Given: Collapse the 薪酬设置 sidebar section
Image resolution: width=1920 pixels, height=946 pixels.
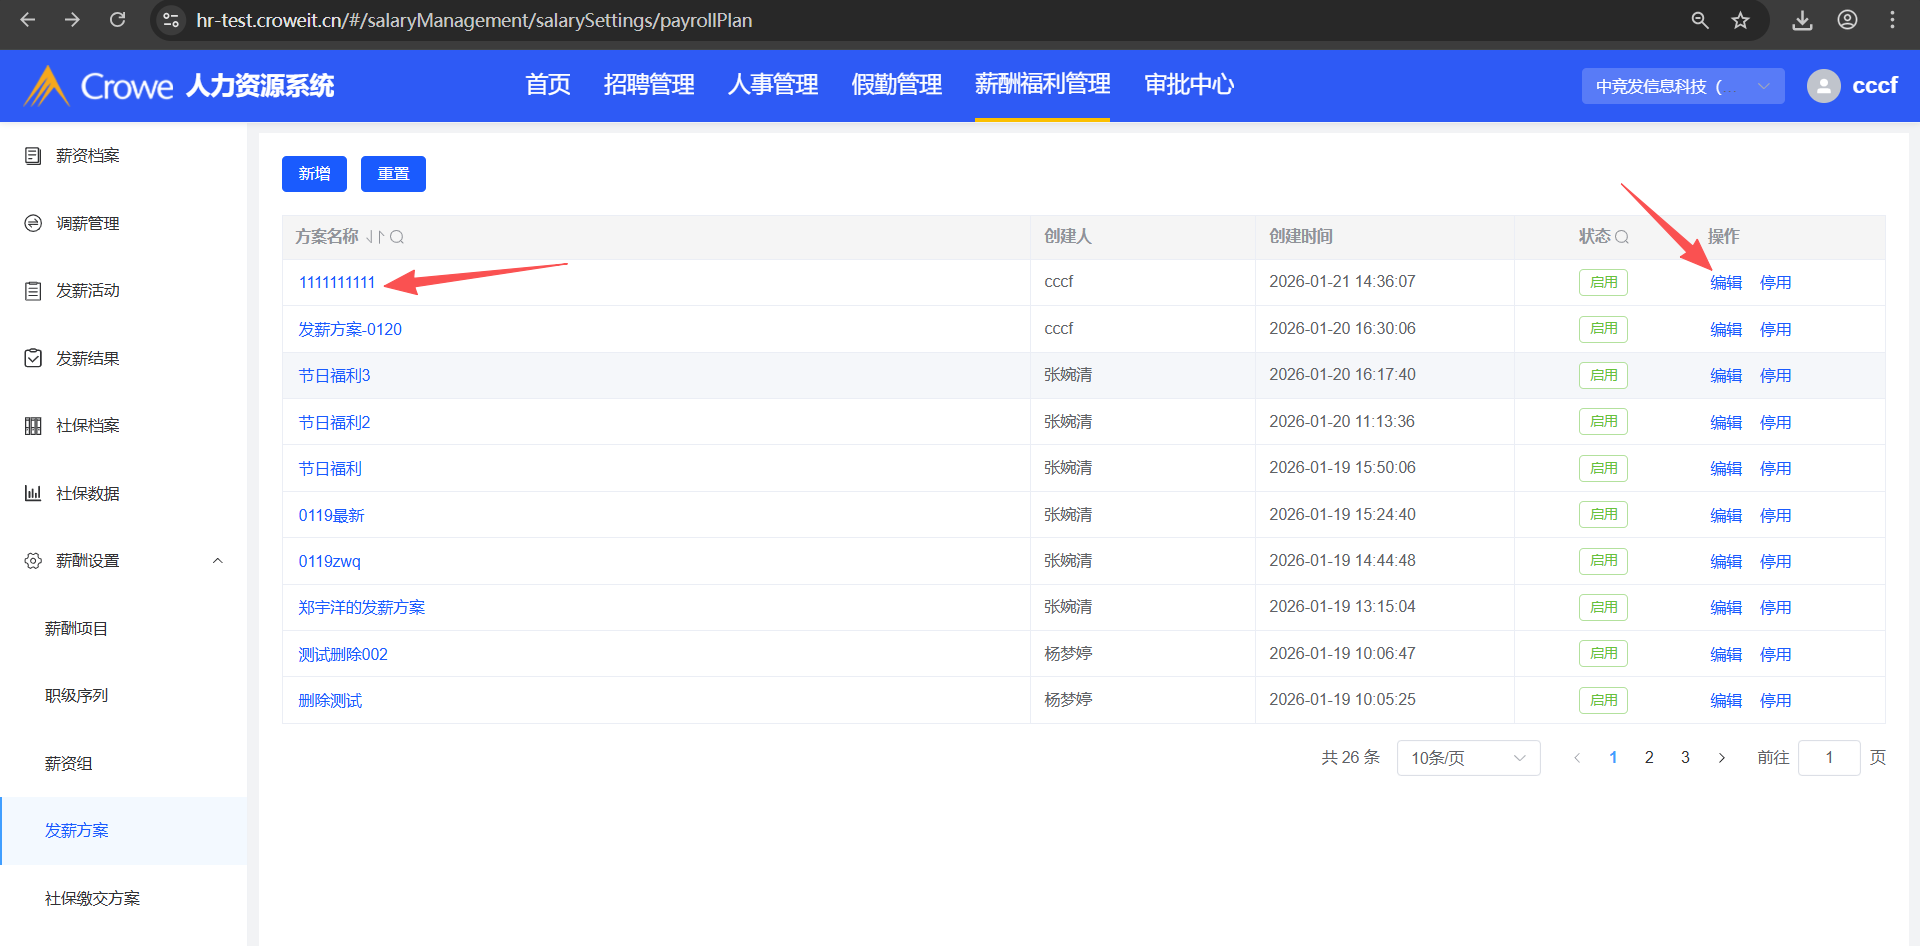Looking at the screenshot, I should [217, 561].
